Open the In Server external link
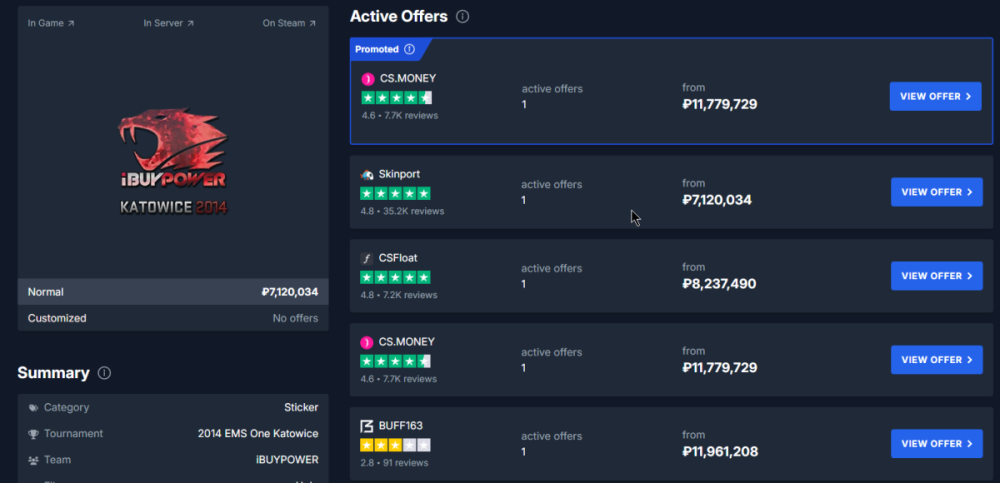Image resolution: width=1000 pixels, height=483 pixels. pos(169,24)
